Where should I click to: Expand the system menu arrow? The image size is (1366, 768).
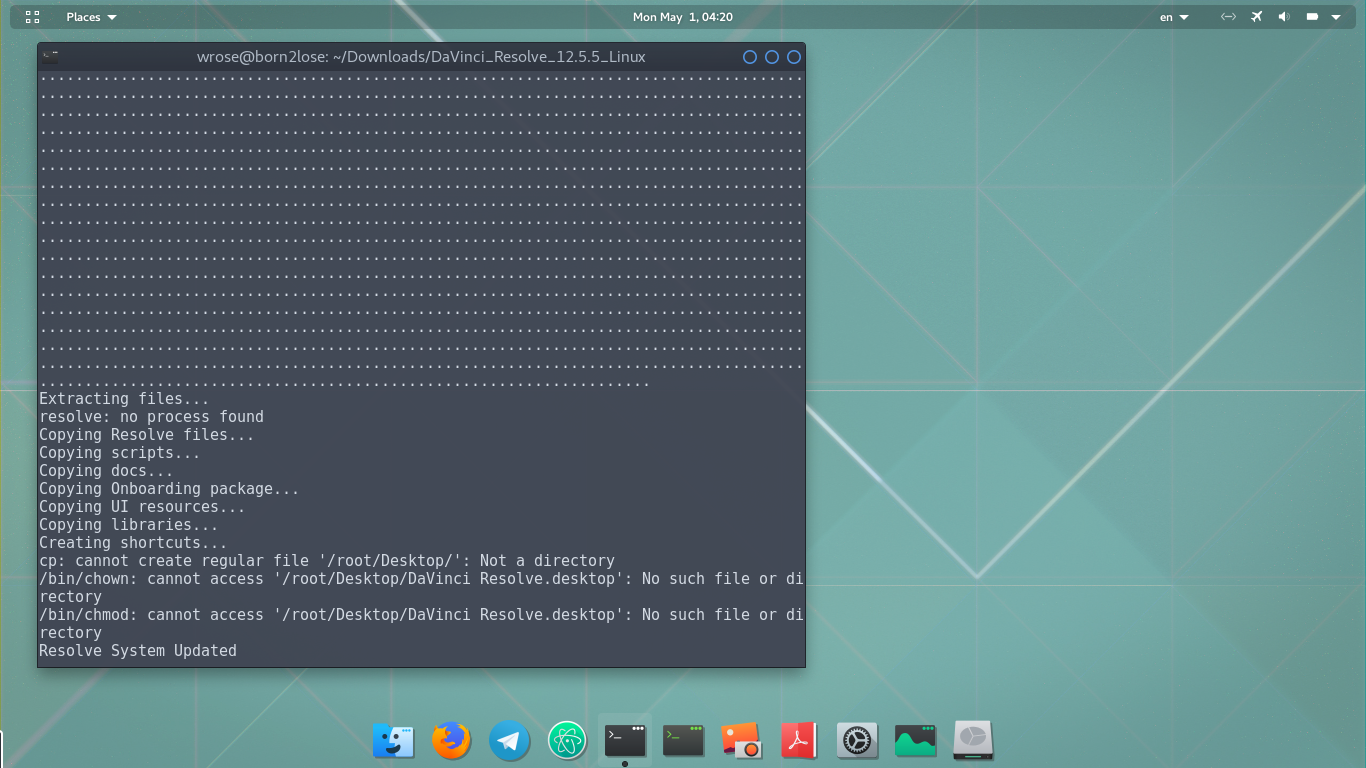click(1336, 17)
